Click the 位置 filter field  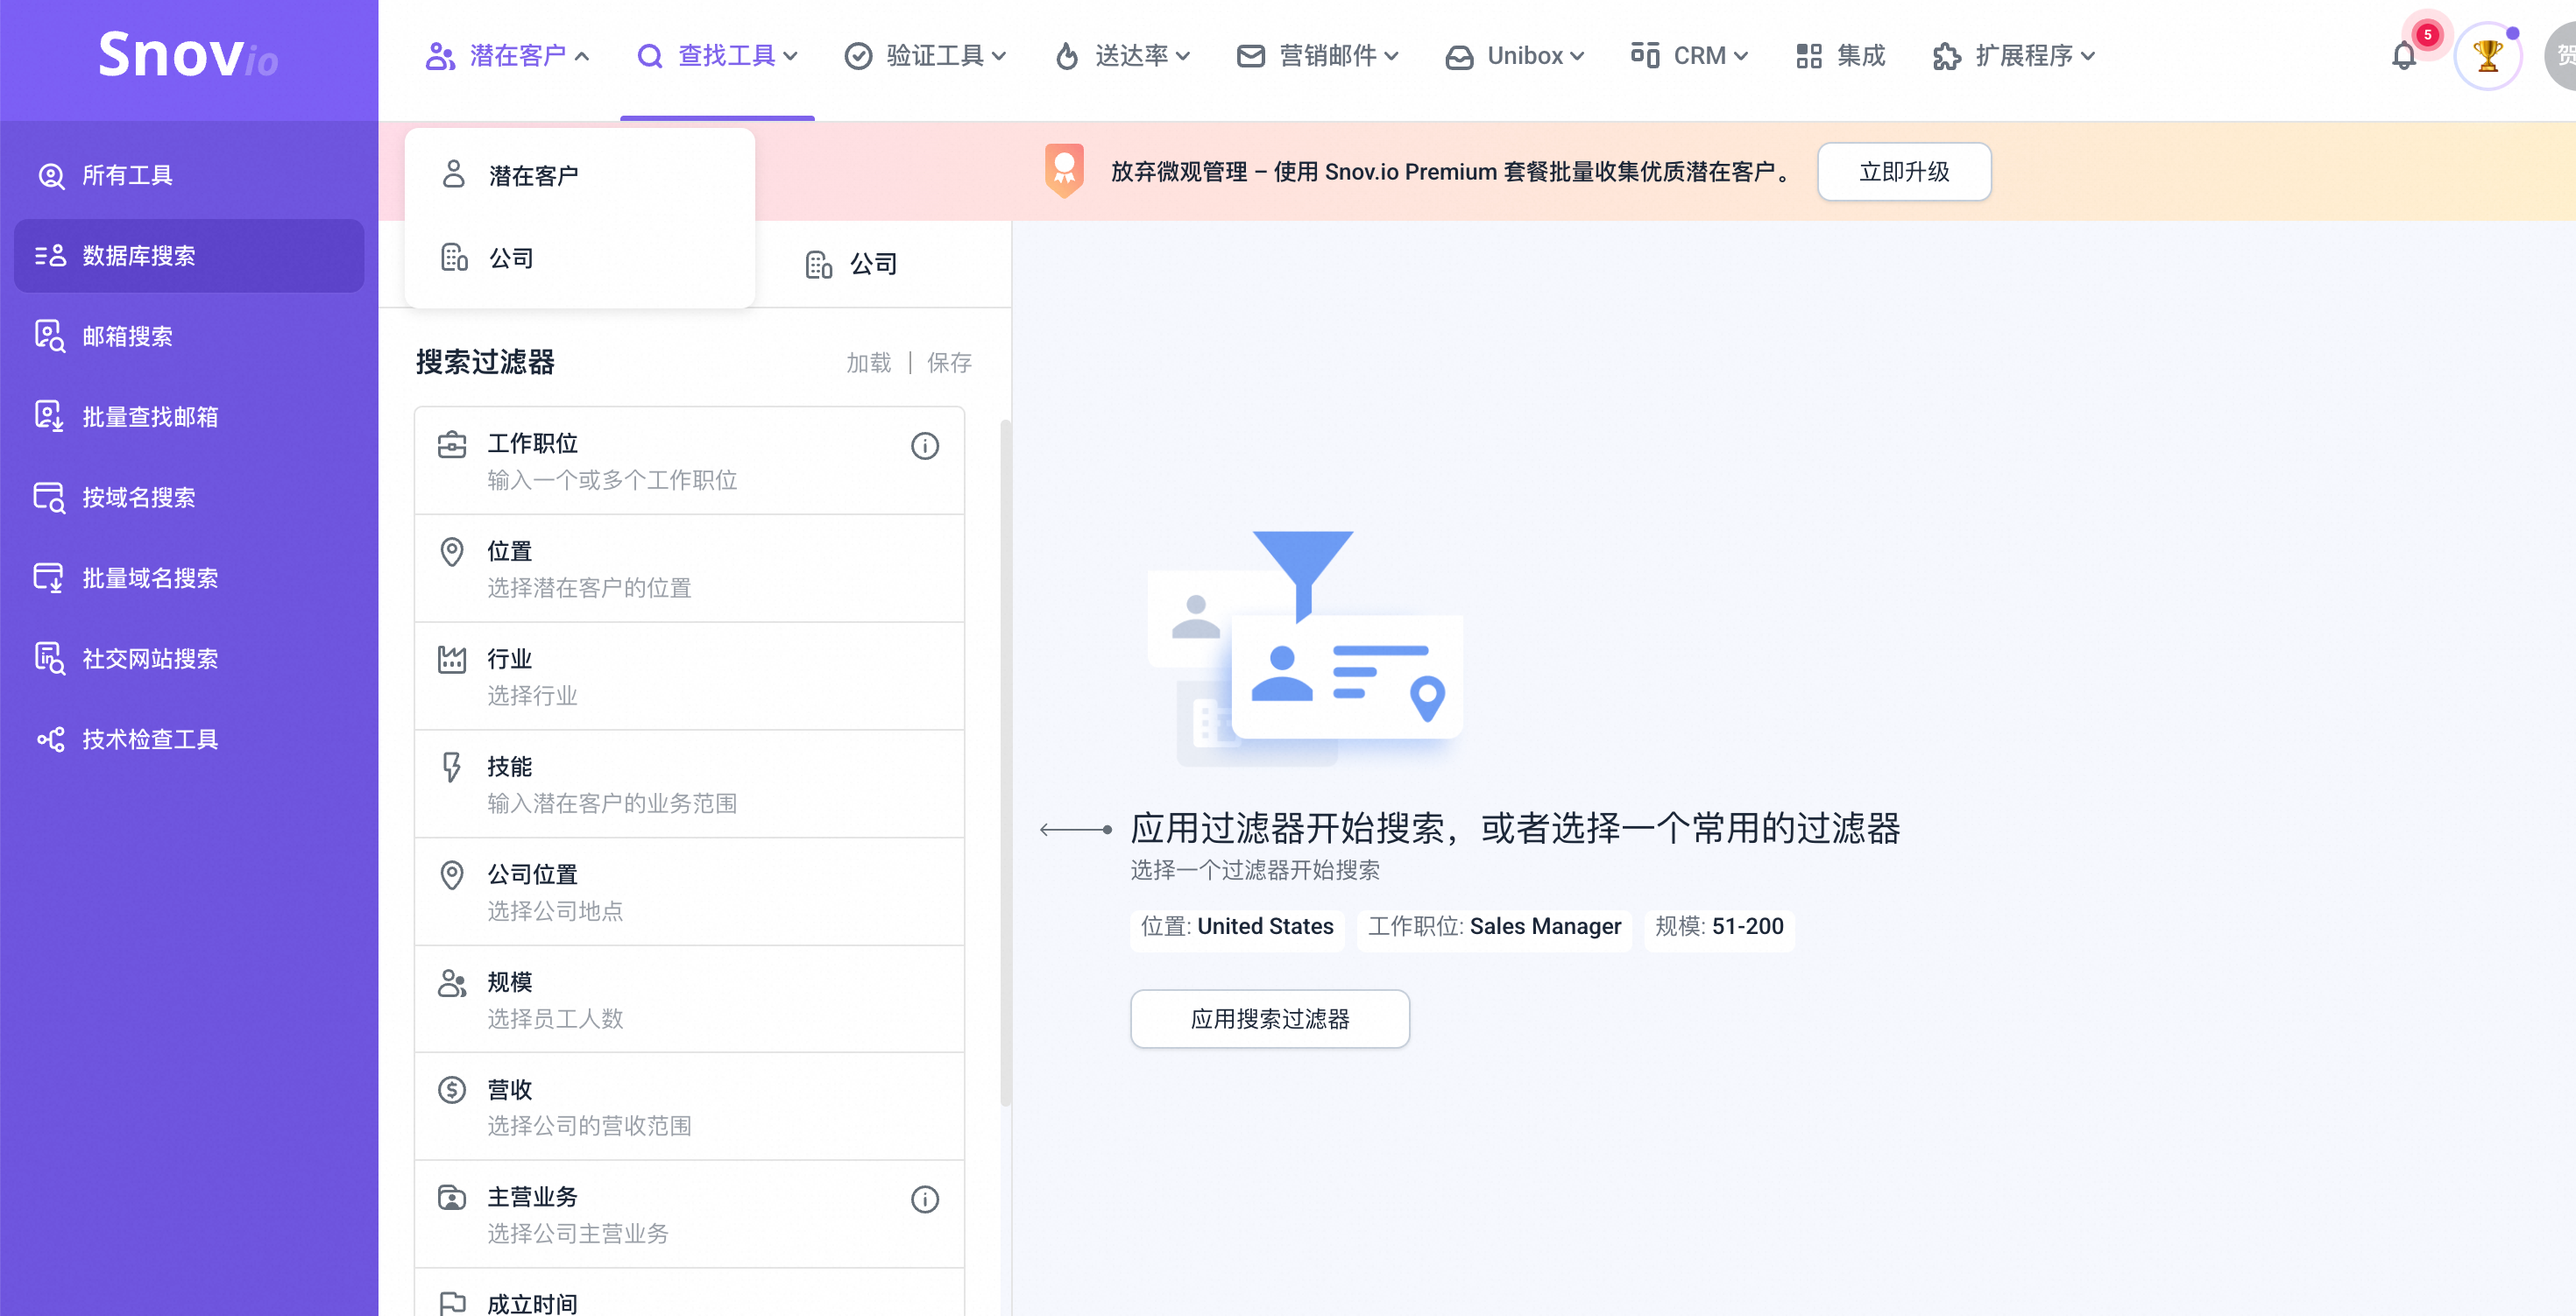pos(689,569)
